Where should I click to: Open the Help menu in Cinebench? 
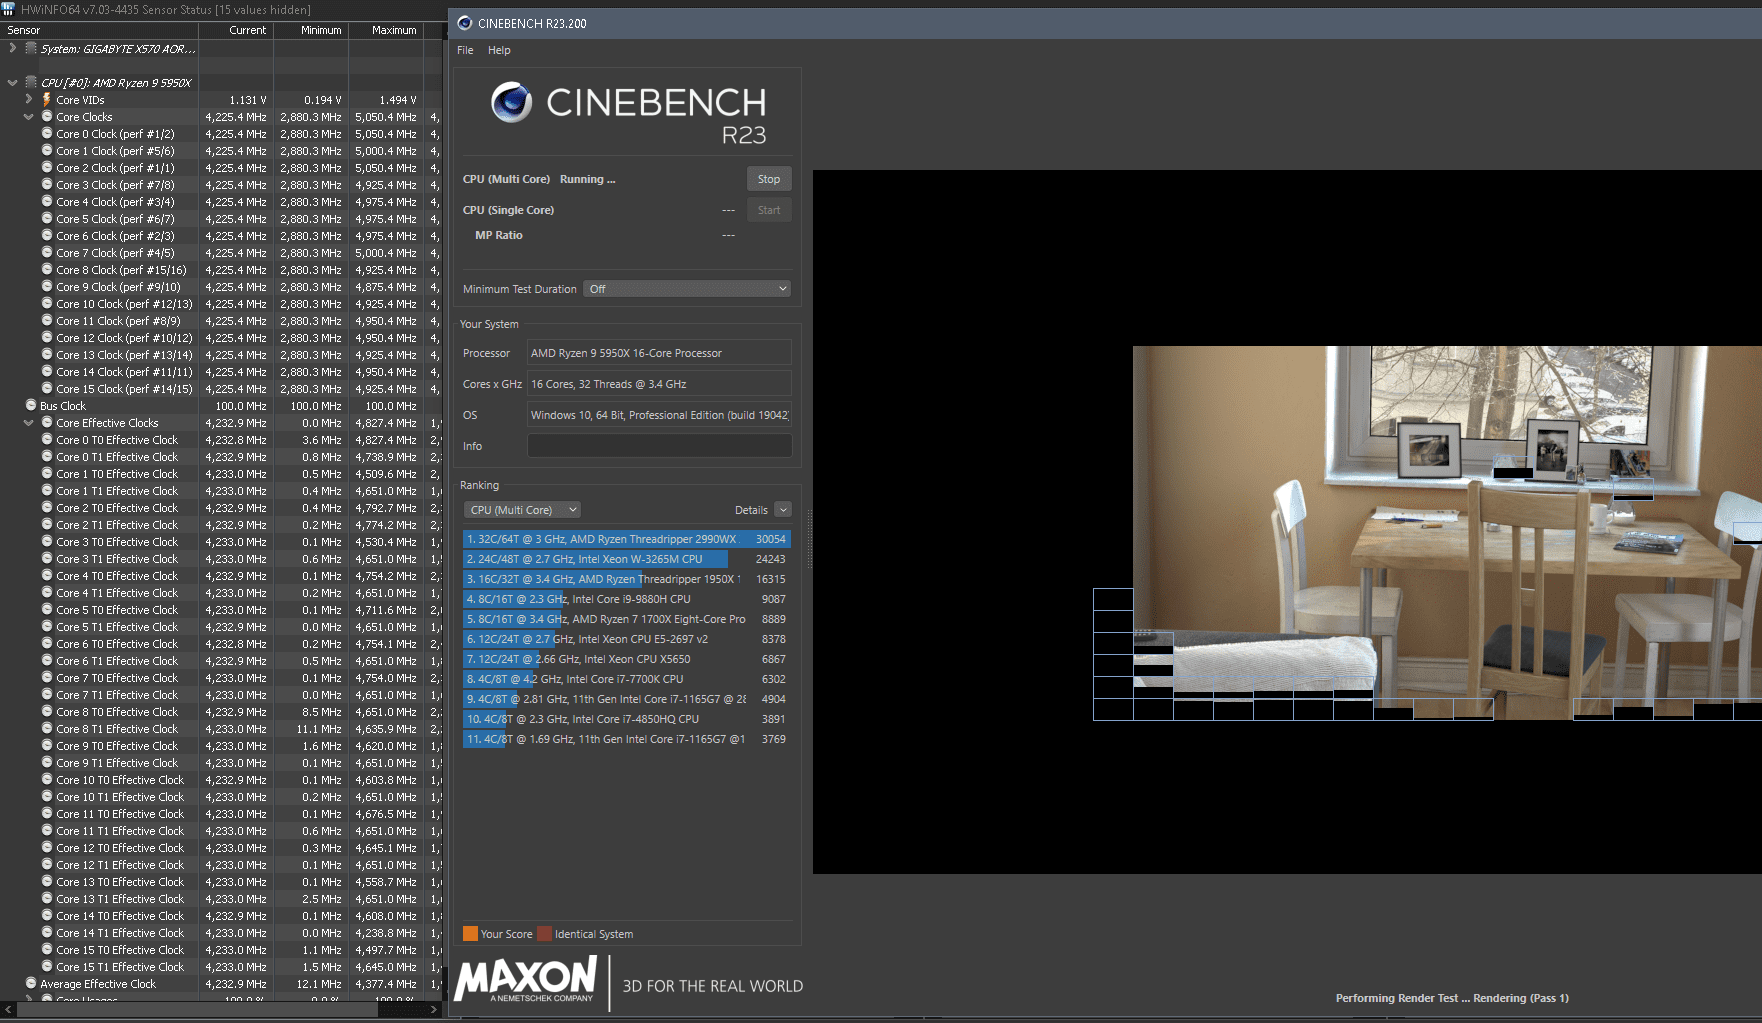[x=499, y=50]
